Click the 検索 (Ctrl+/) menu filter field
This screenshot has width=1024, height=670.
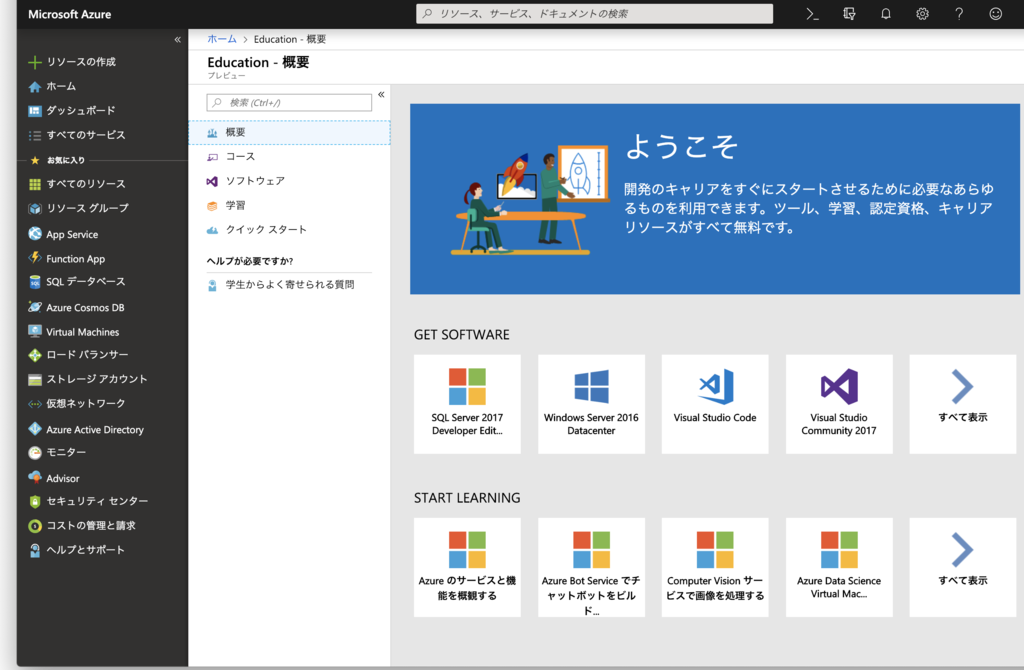tap(289, 103)
